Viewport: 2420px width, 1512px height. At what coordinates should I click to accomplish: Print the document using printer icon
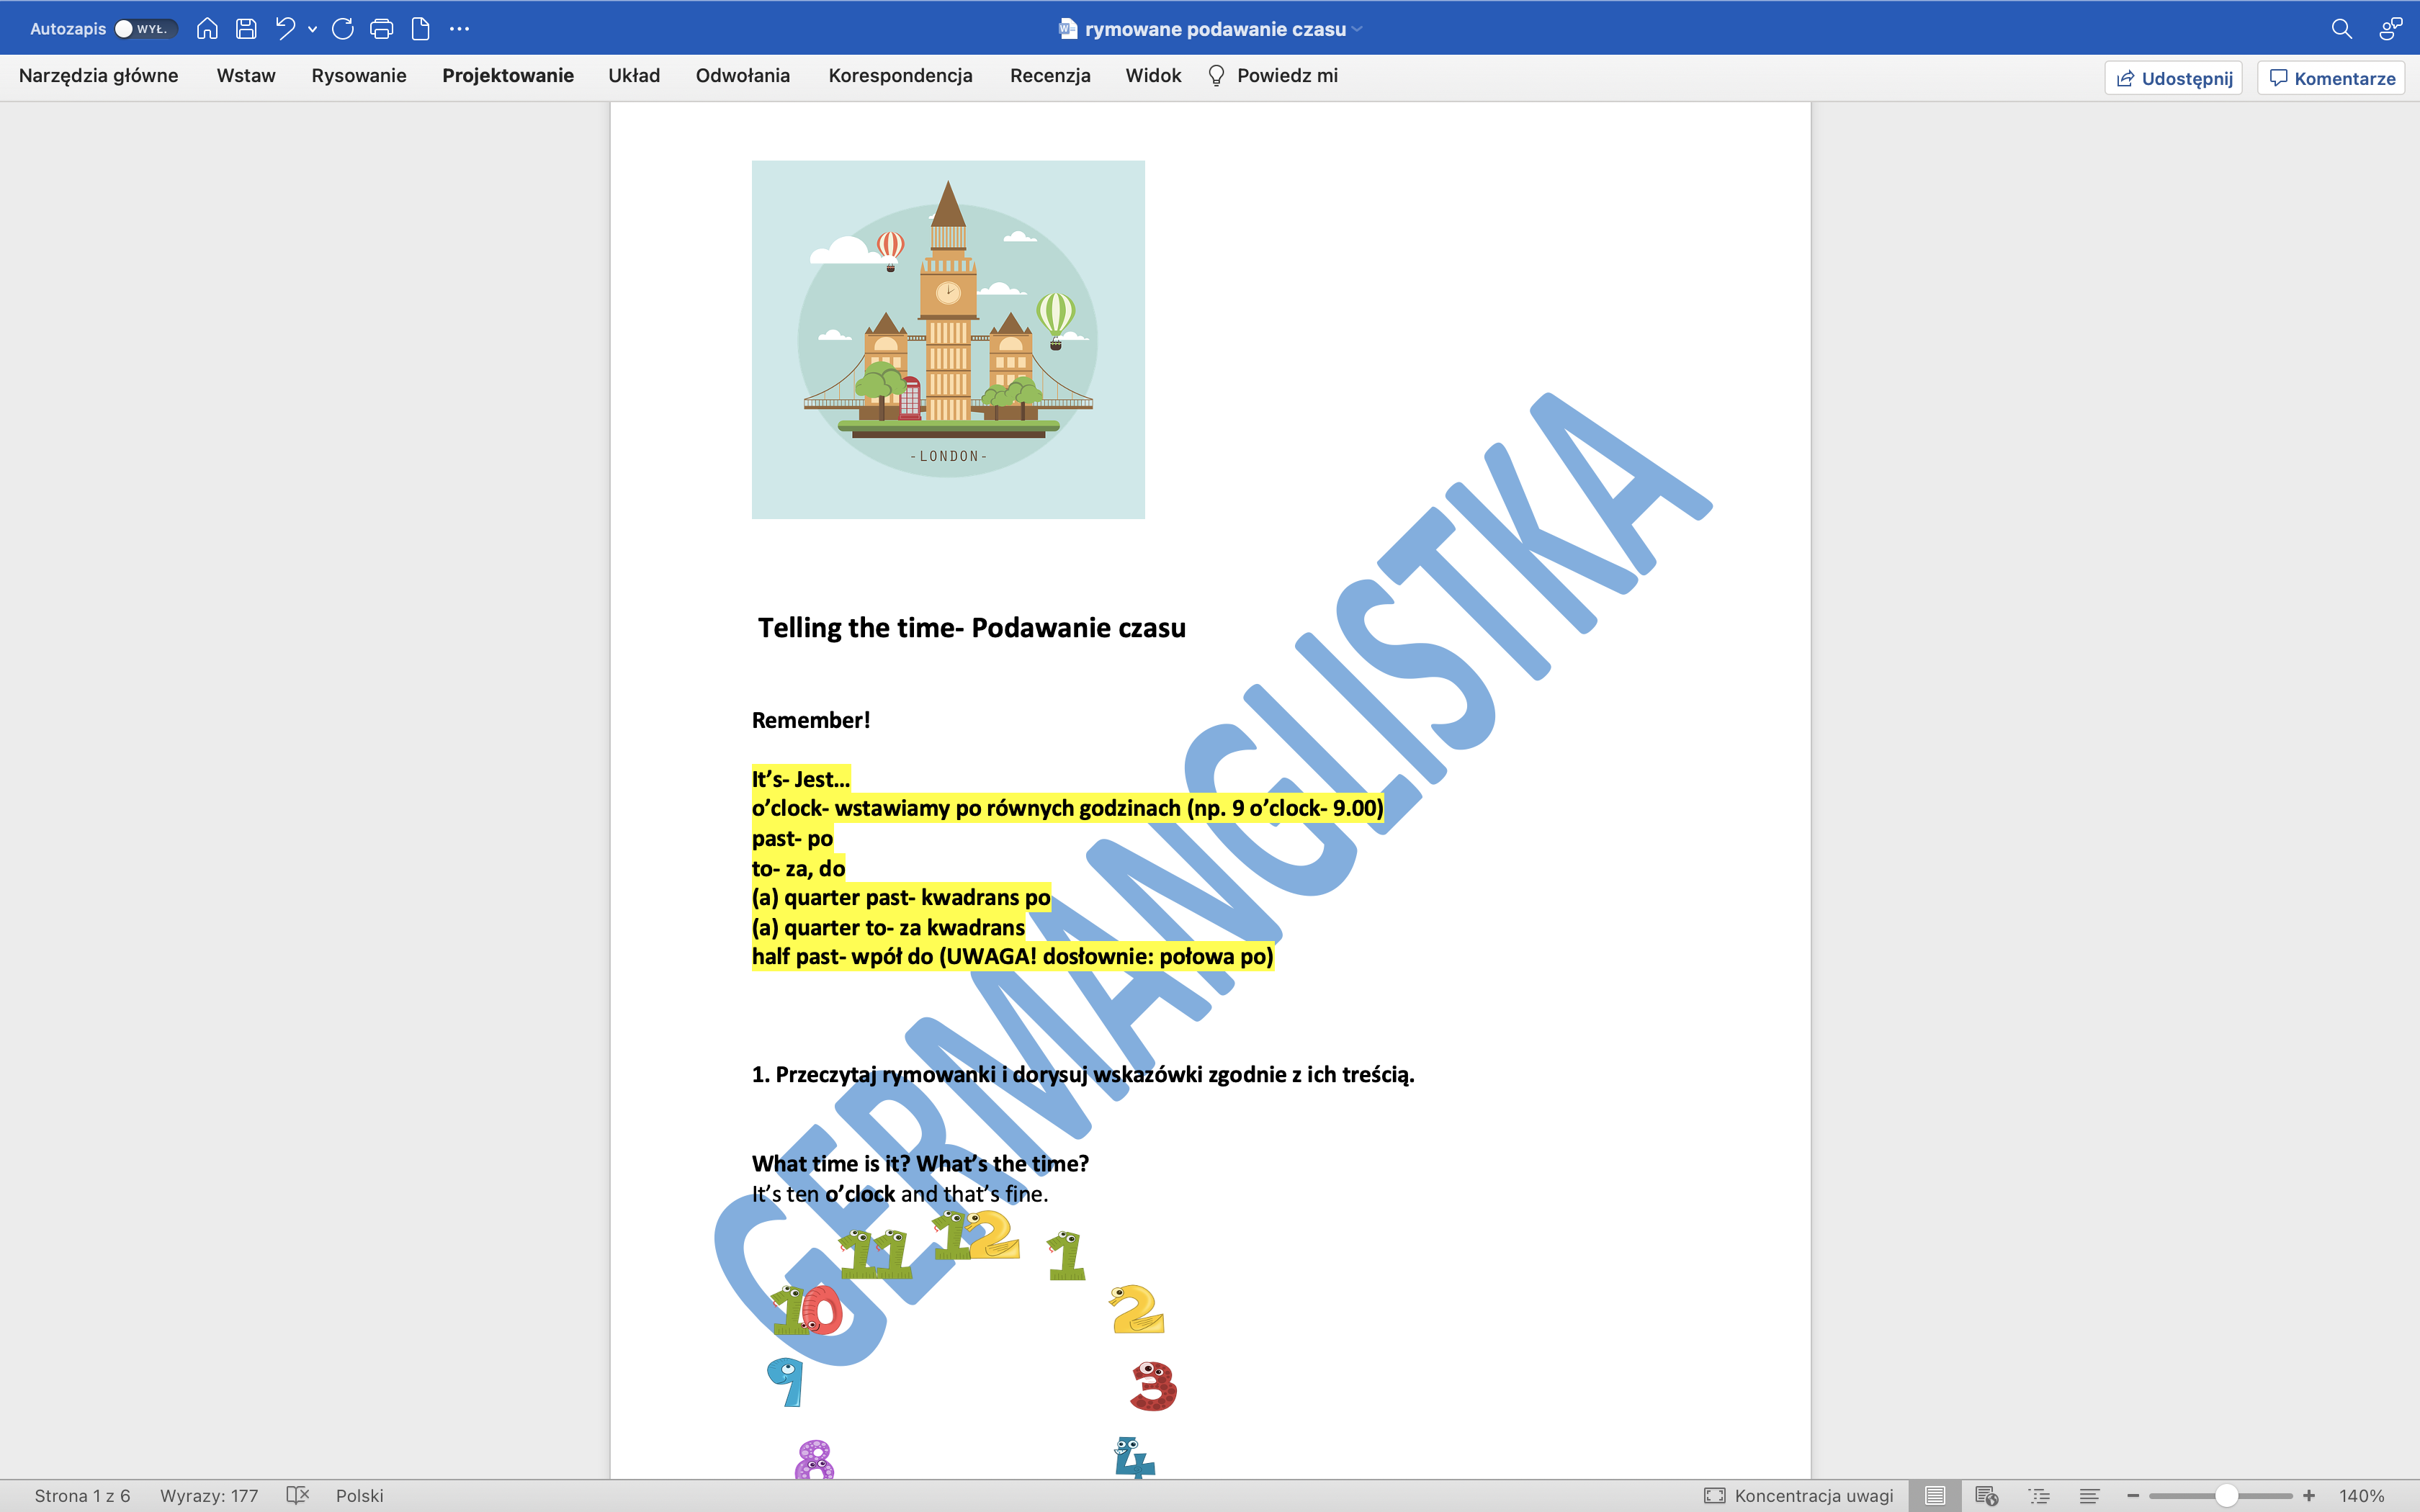coord(381,29)
